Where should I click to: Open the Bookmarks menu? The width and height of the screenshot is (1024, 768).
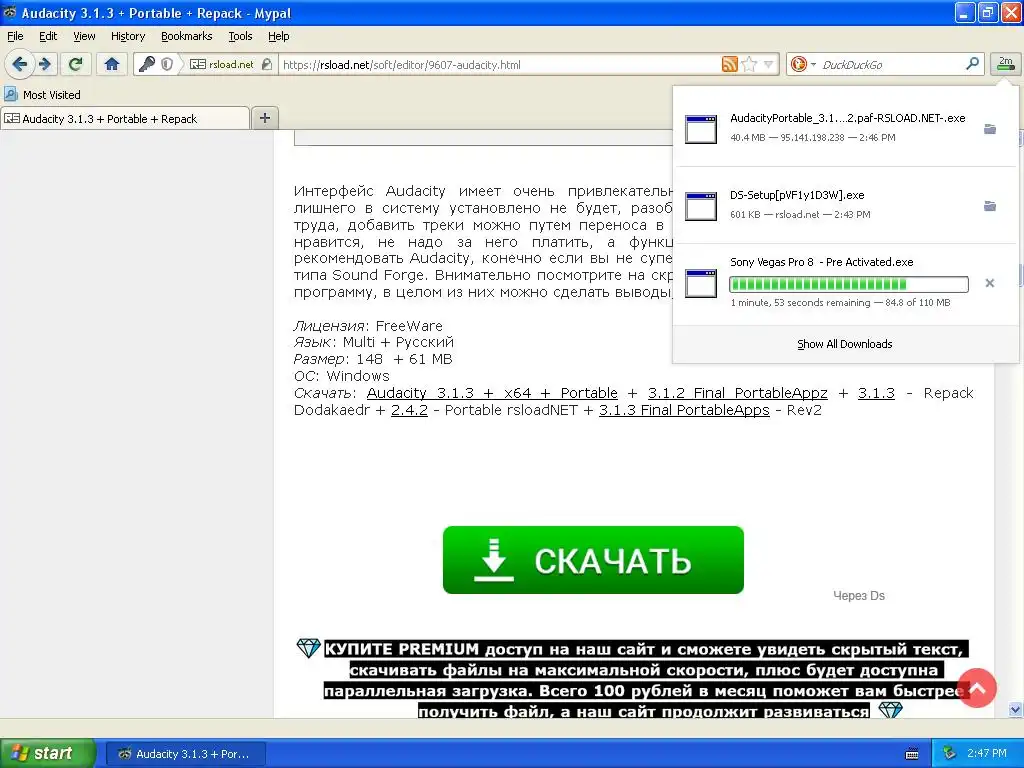[187, 36]
